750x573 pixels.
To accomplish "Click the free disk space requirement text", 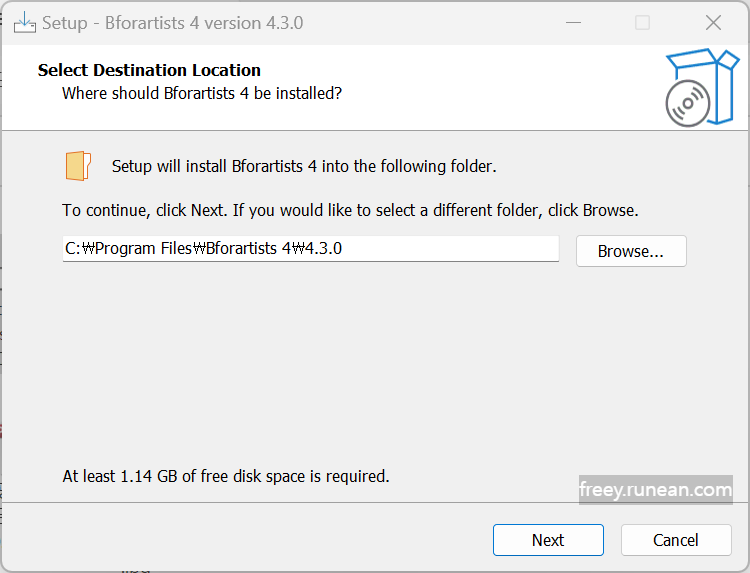I will (x=226, y=476).
